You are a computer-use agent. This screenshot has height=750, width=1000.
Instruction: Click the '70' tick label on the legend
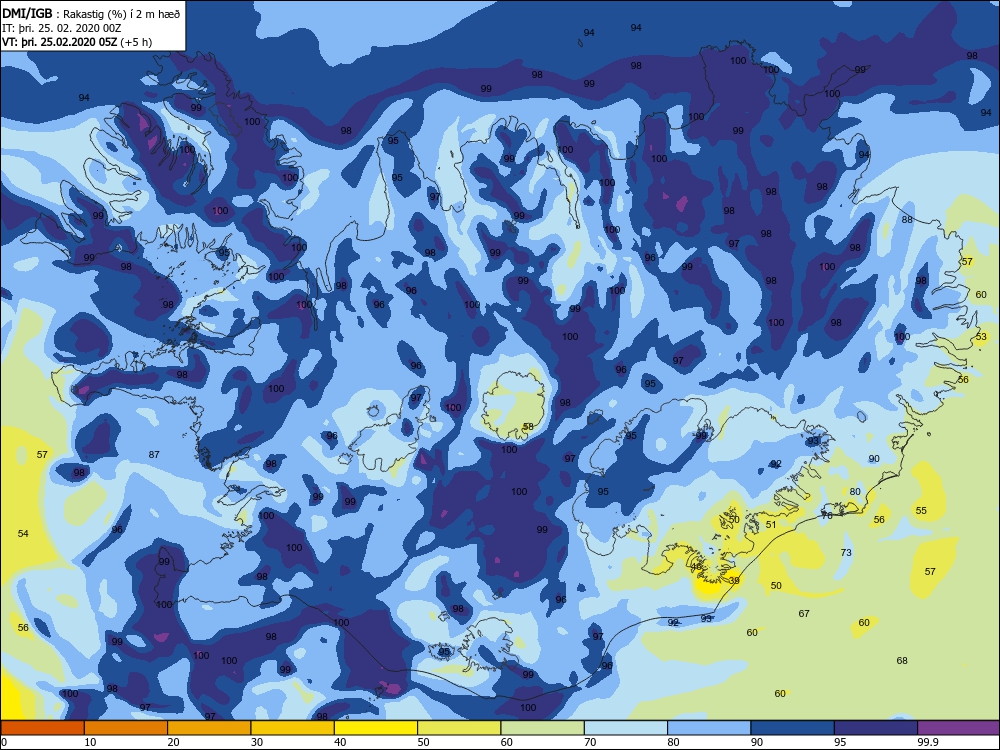tap(591, 742)
